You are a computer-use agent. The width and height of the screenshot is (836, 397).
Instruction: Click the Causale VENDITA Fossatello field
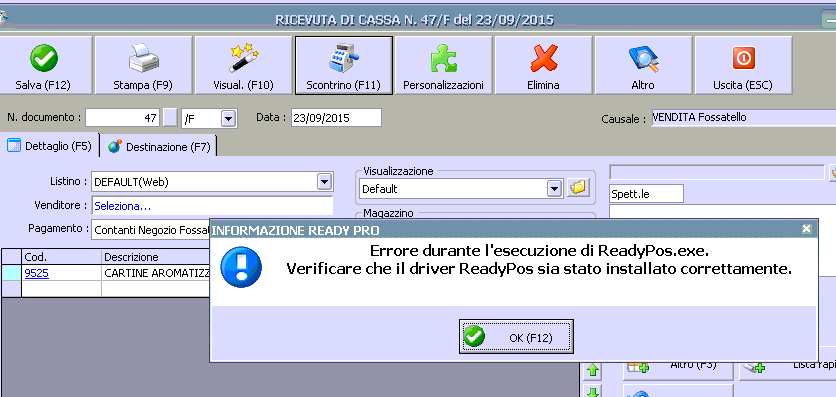click(743, 118)
